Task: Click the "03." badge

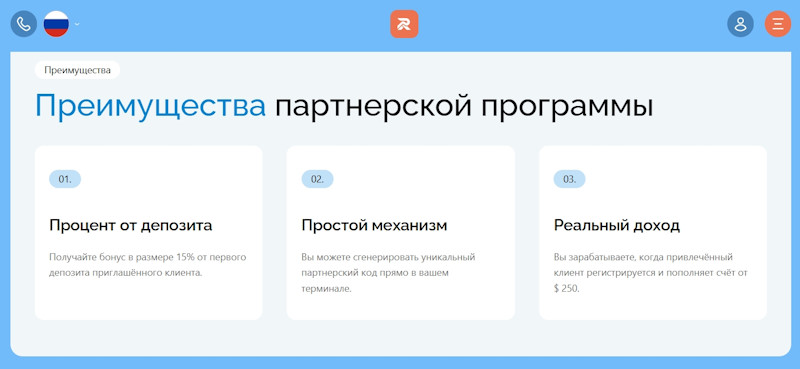Action: pos(569,179)
